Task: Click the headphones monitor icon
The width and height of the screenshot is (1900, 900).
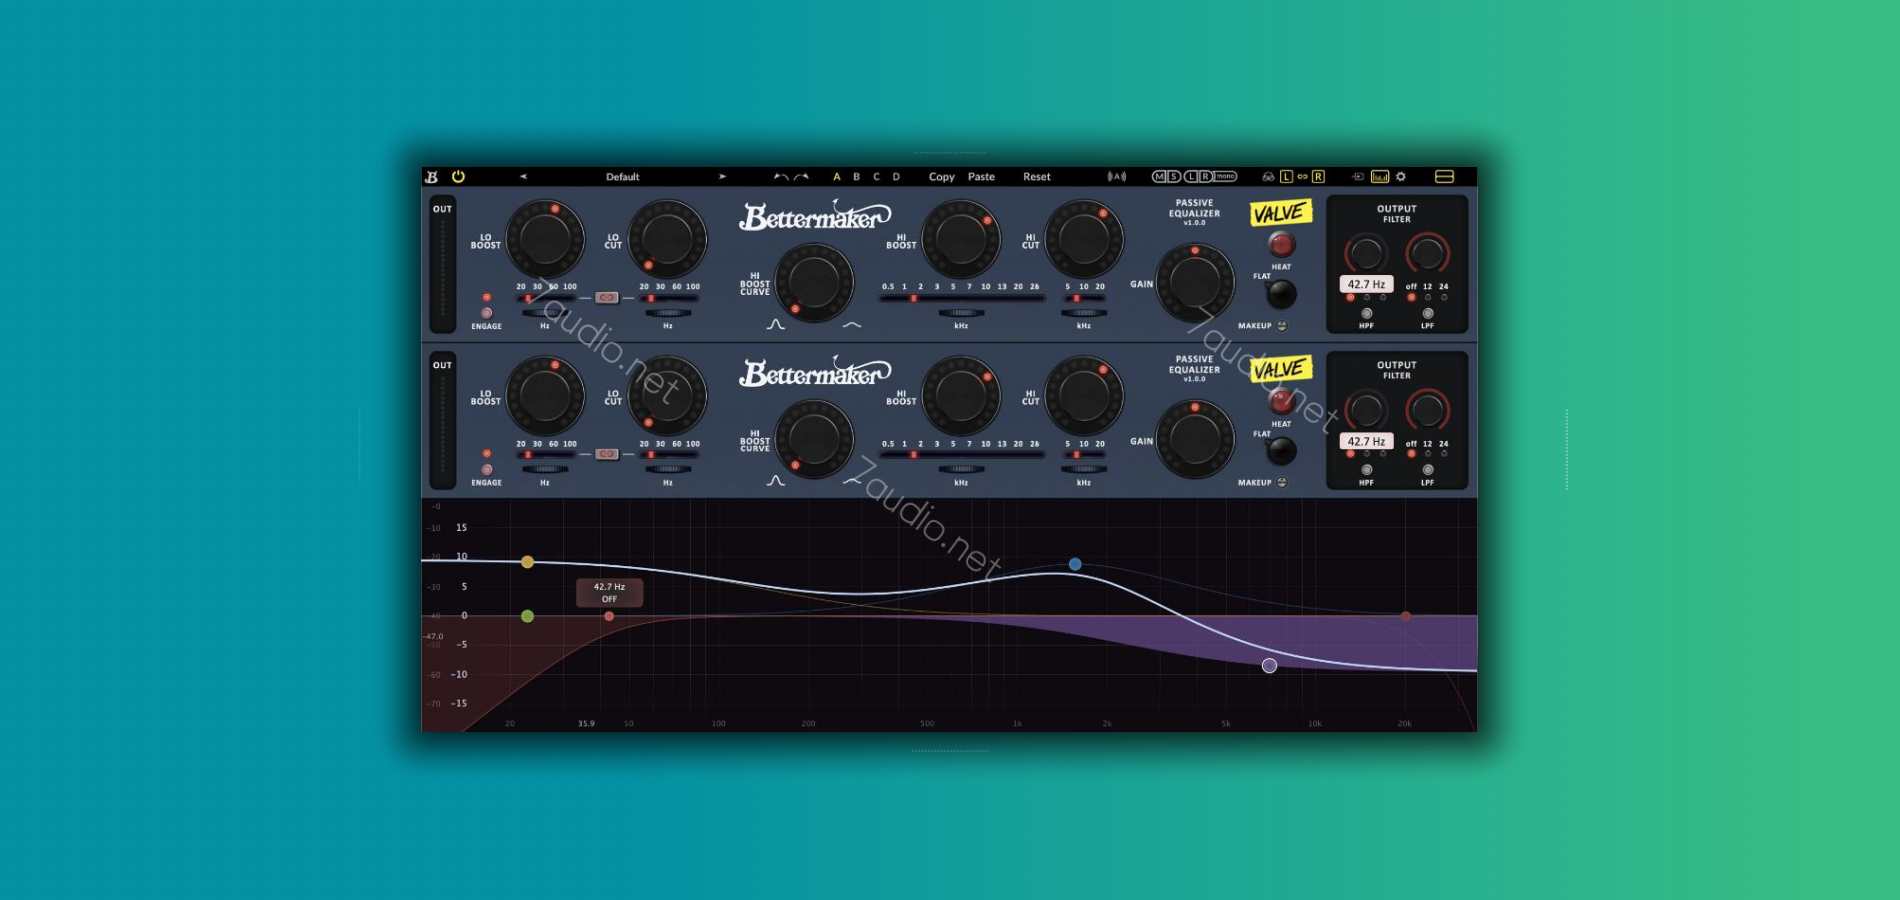Action: coord(1268,176)
